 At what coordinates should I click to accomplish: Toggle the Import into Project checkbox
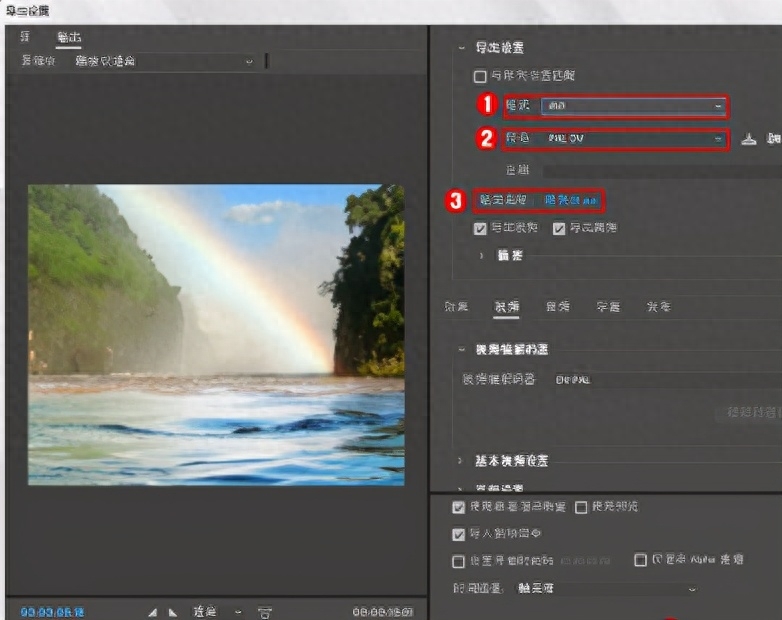tap(458, 534)
